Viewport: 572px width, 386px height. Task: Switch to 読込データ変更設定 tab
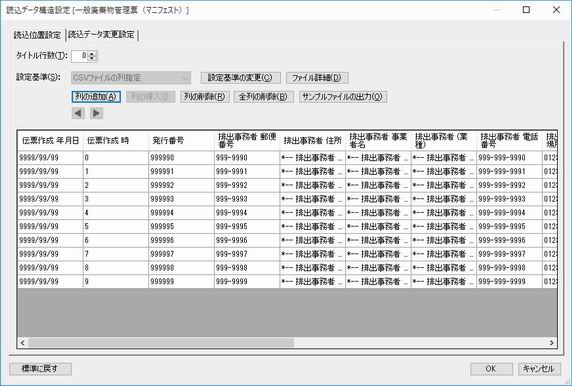pos(101,35)
